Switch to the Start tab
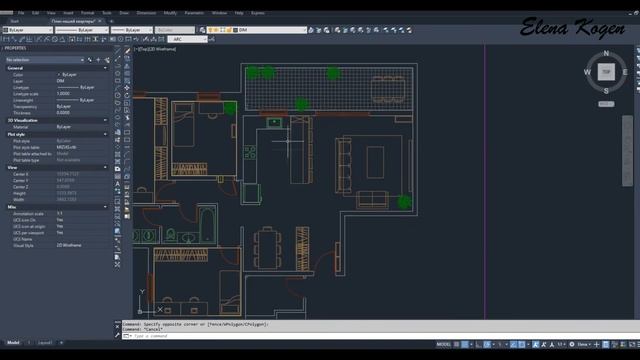This screenshot has width=640, height=360. click(15, 21)
